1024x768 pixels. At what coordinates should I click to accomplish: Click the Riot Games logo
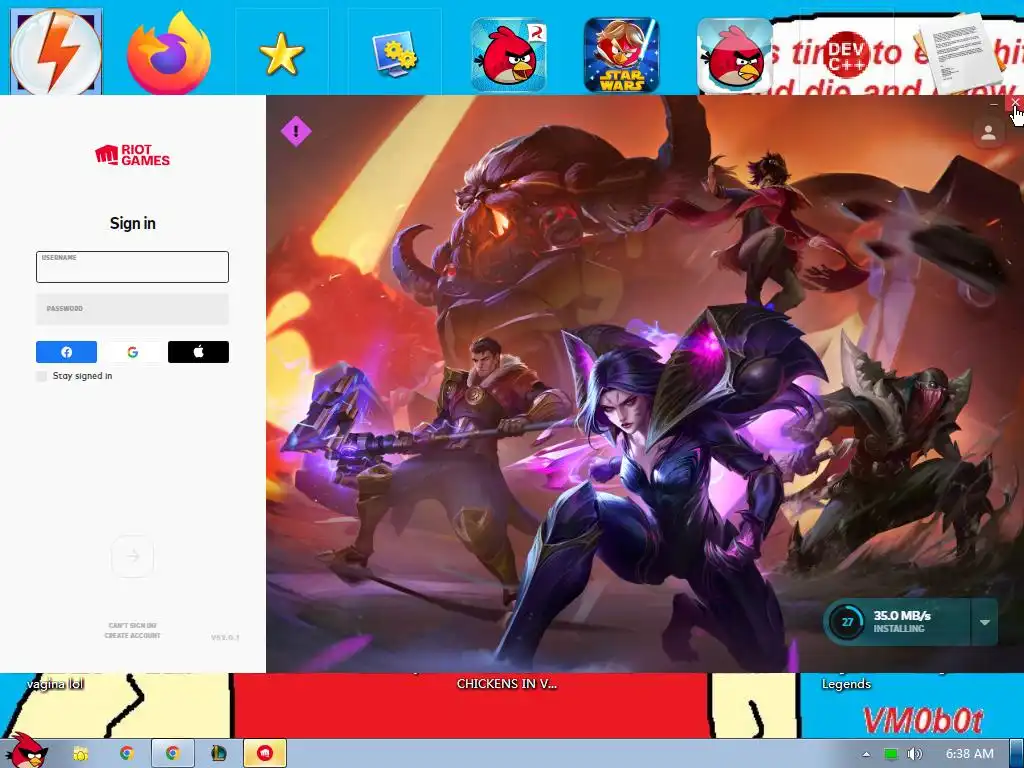click(x=133, y=155)
